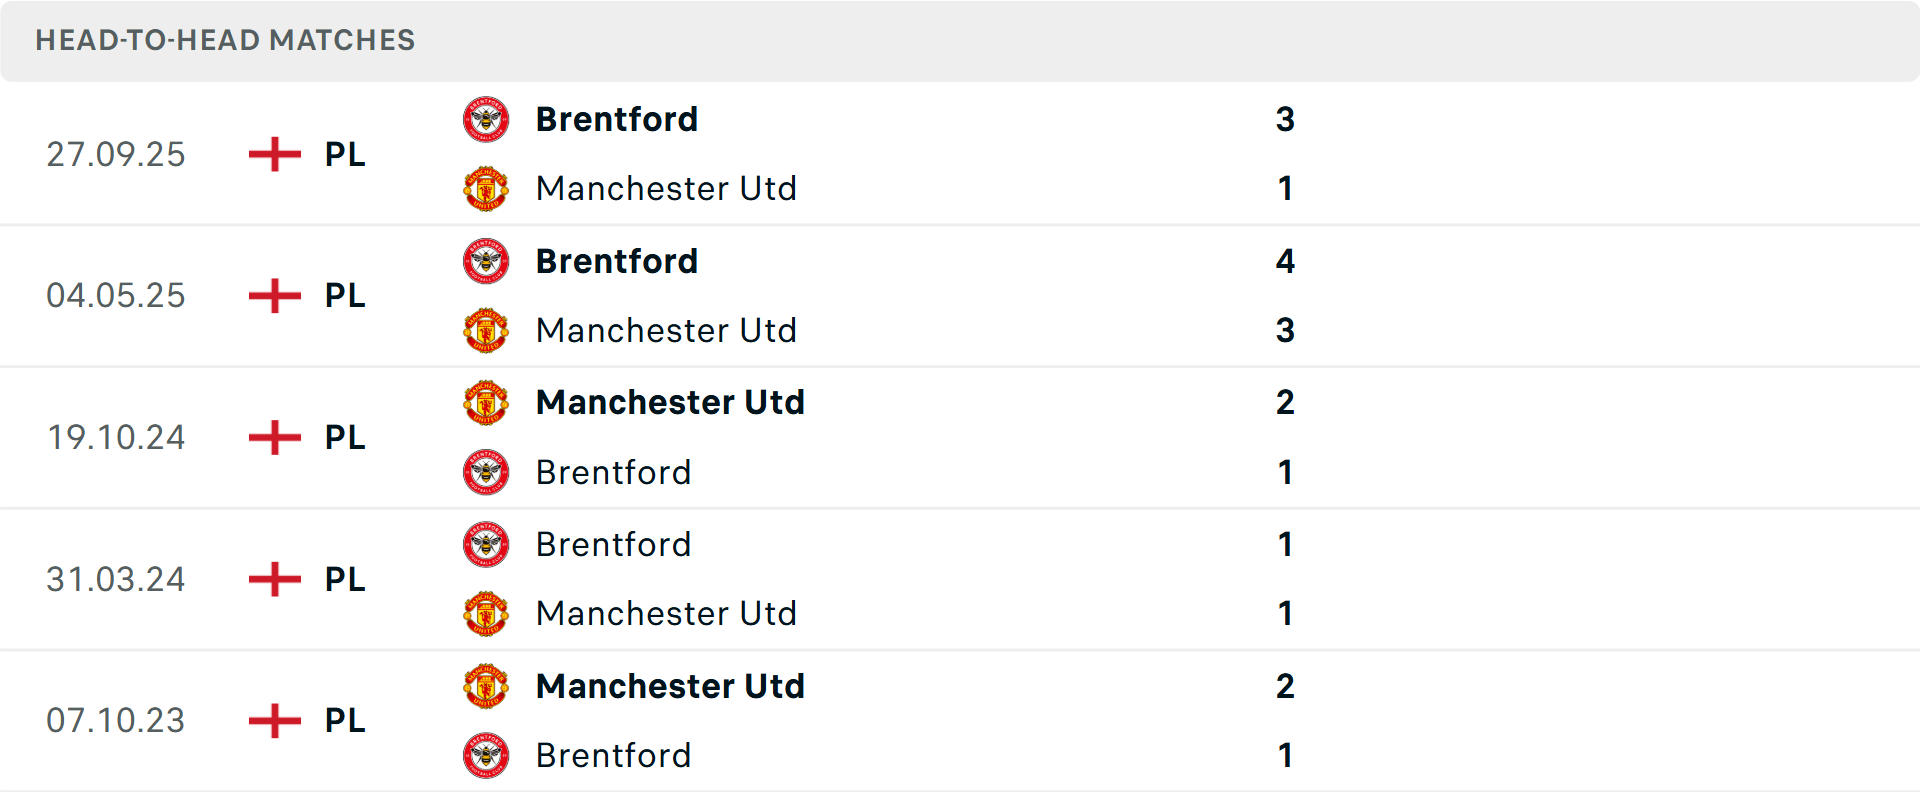Select the date 04.05.25
The width and height of the screenshot is (1920, 792).
click(x=115, y=296)
